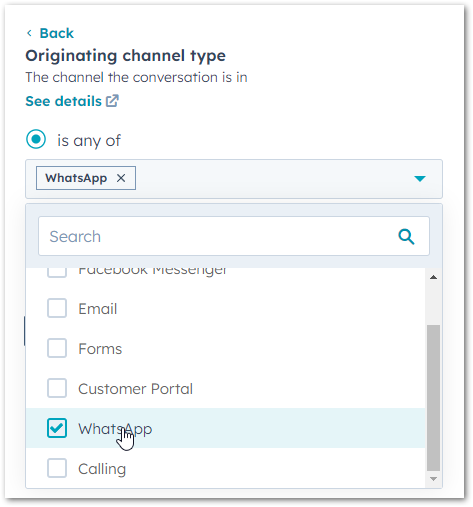Click the options list scrollbar thumb
473x507 pixels.
(433, 398)
